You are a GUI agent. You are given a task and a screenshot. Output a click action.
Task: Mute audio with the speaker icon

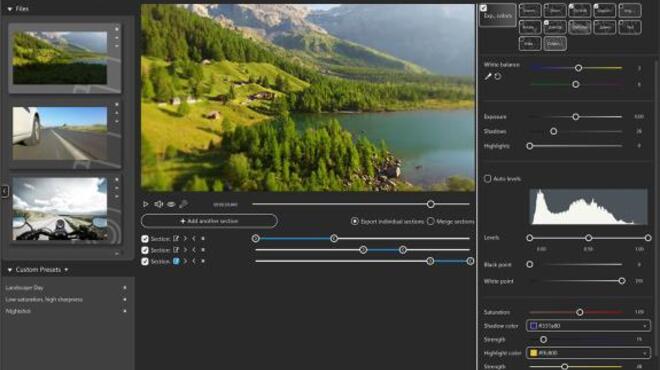click(x=159, y=204)
